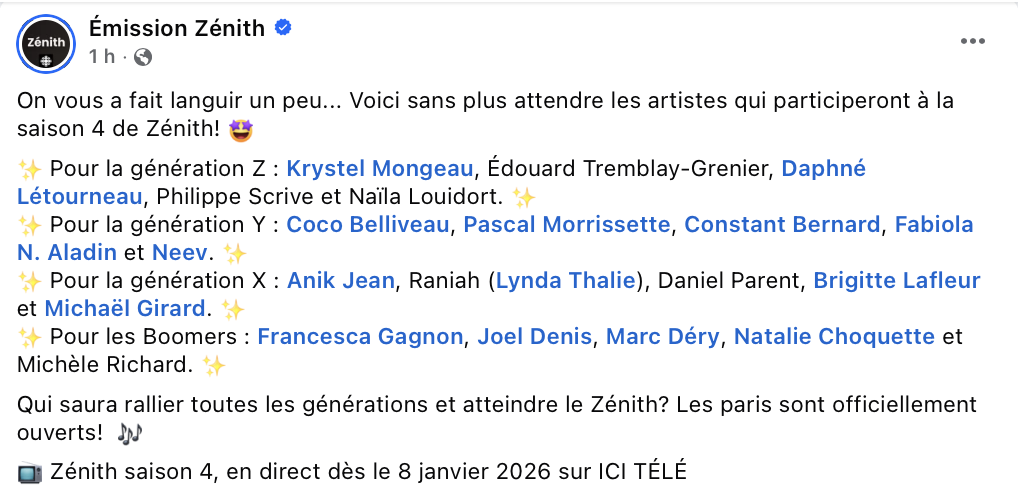Click the 1 h post timestamp
Image resolution: width=1018 pixels, height=502 pixels.
(x=102, y=58)
